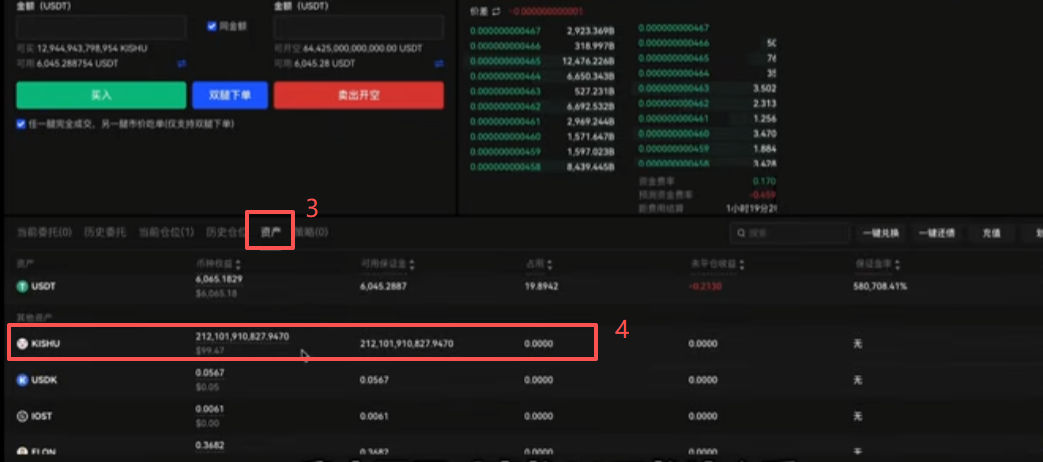Focus the right 金额 (USDT) input field
Image resolution: width=1043 pixels, height=462 pixels.
(359, 28)
